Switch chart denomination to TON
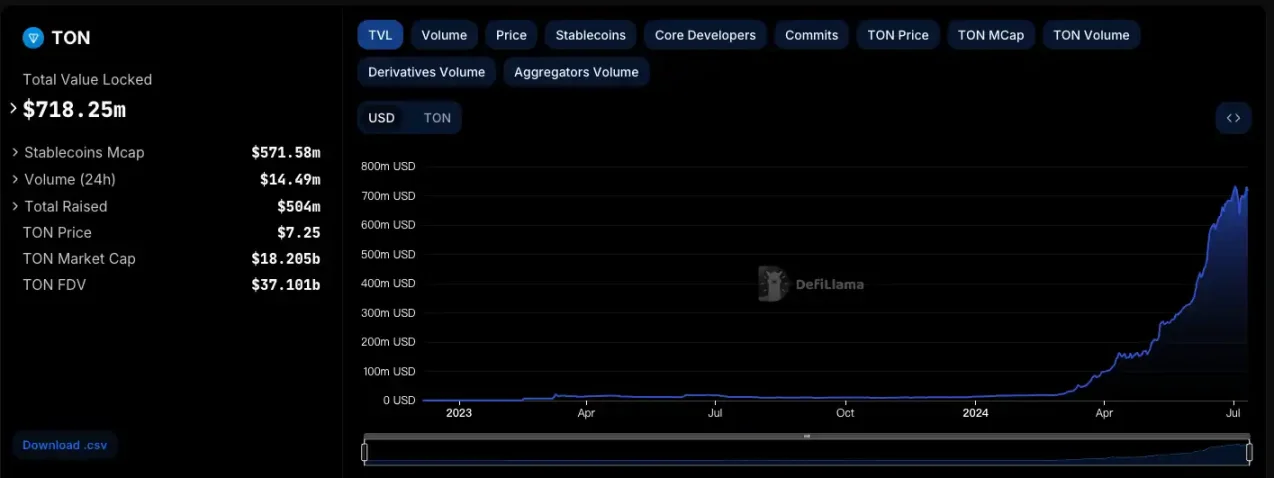The width and height of the screenshot is (1274, 478). click(x=437, y=118)
